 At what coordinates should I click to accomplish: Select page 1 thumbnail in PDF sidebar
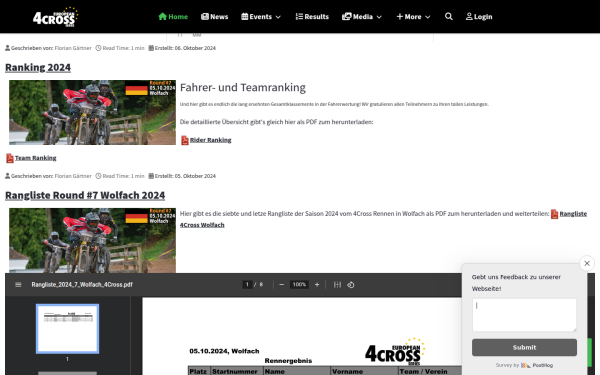(x=67, y=329)
